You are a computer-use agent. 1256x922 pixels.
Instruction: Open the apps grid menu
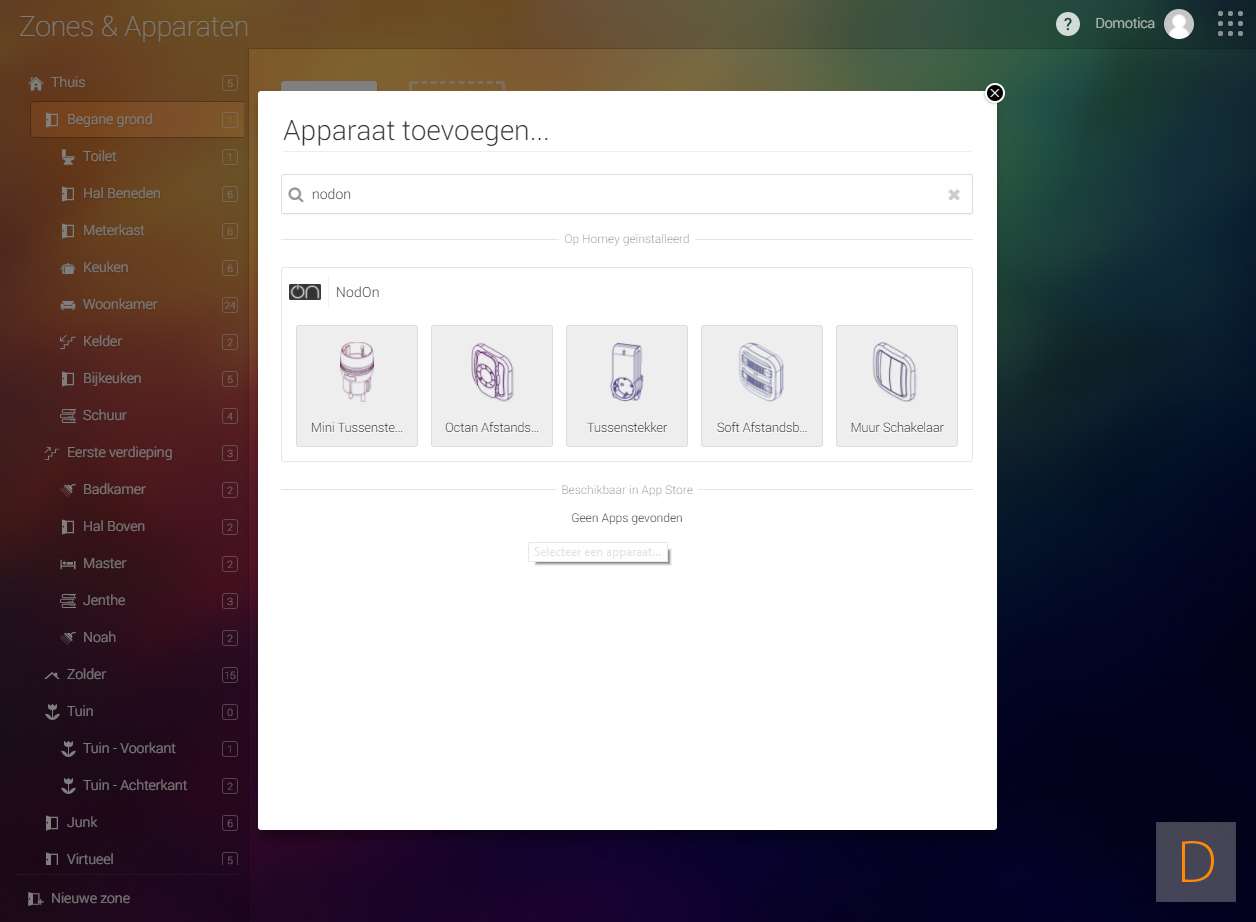tap(1230, 24)
